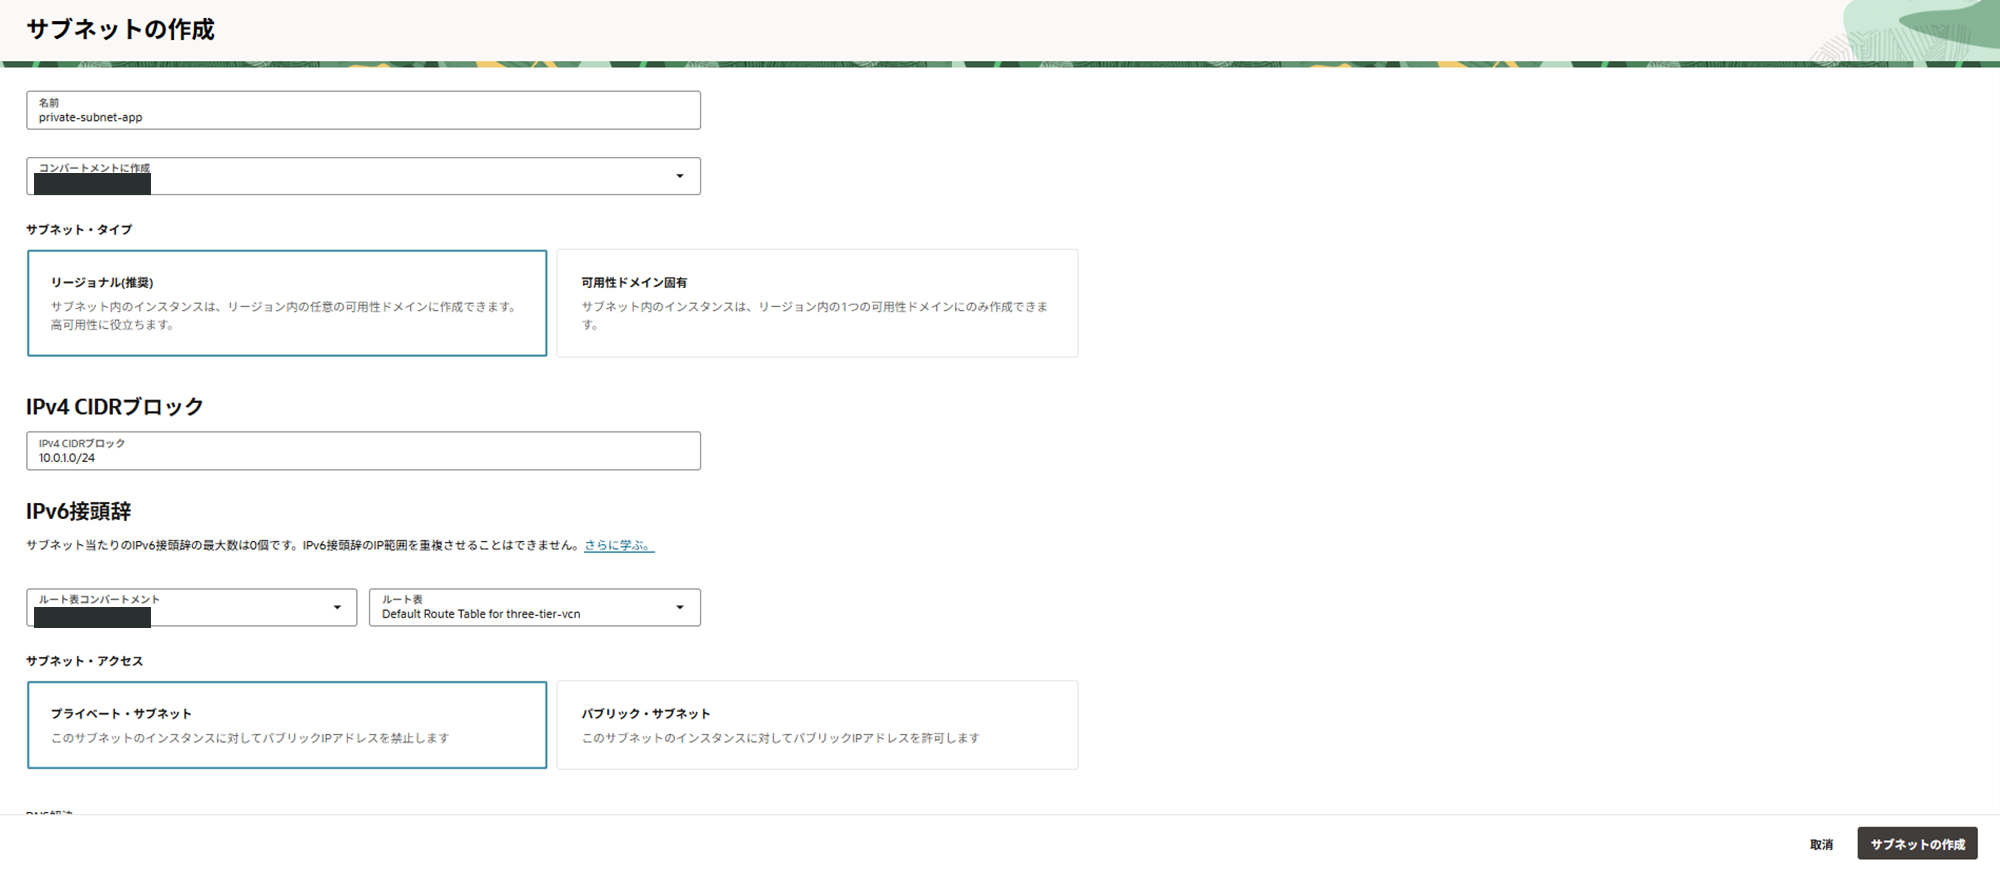Image resolution: width=2000 pixels, height=869 pixels.
Task: Open the さらに学ぶ learn more link
Action: 619,545
